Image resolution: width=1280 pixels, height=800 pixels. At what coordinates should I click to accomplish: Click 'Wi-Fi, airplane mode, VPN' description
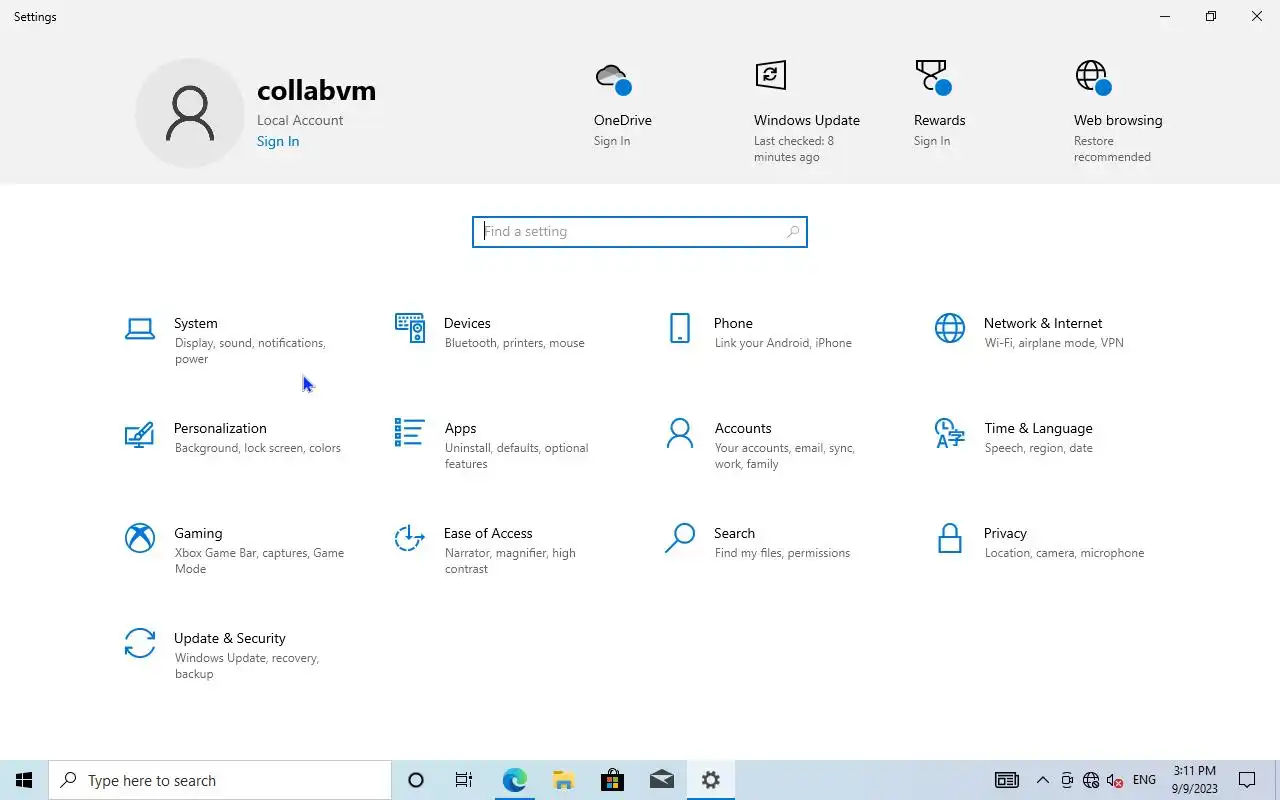[1054, 343]
